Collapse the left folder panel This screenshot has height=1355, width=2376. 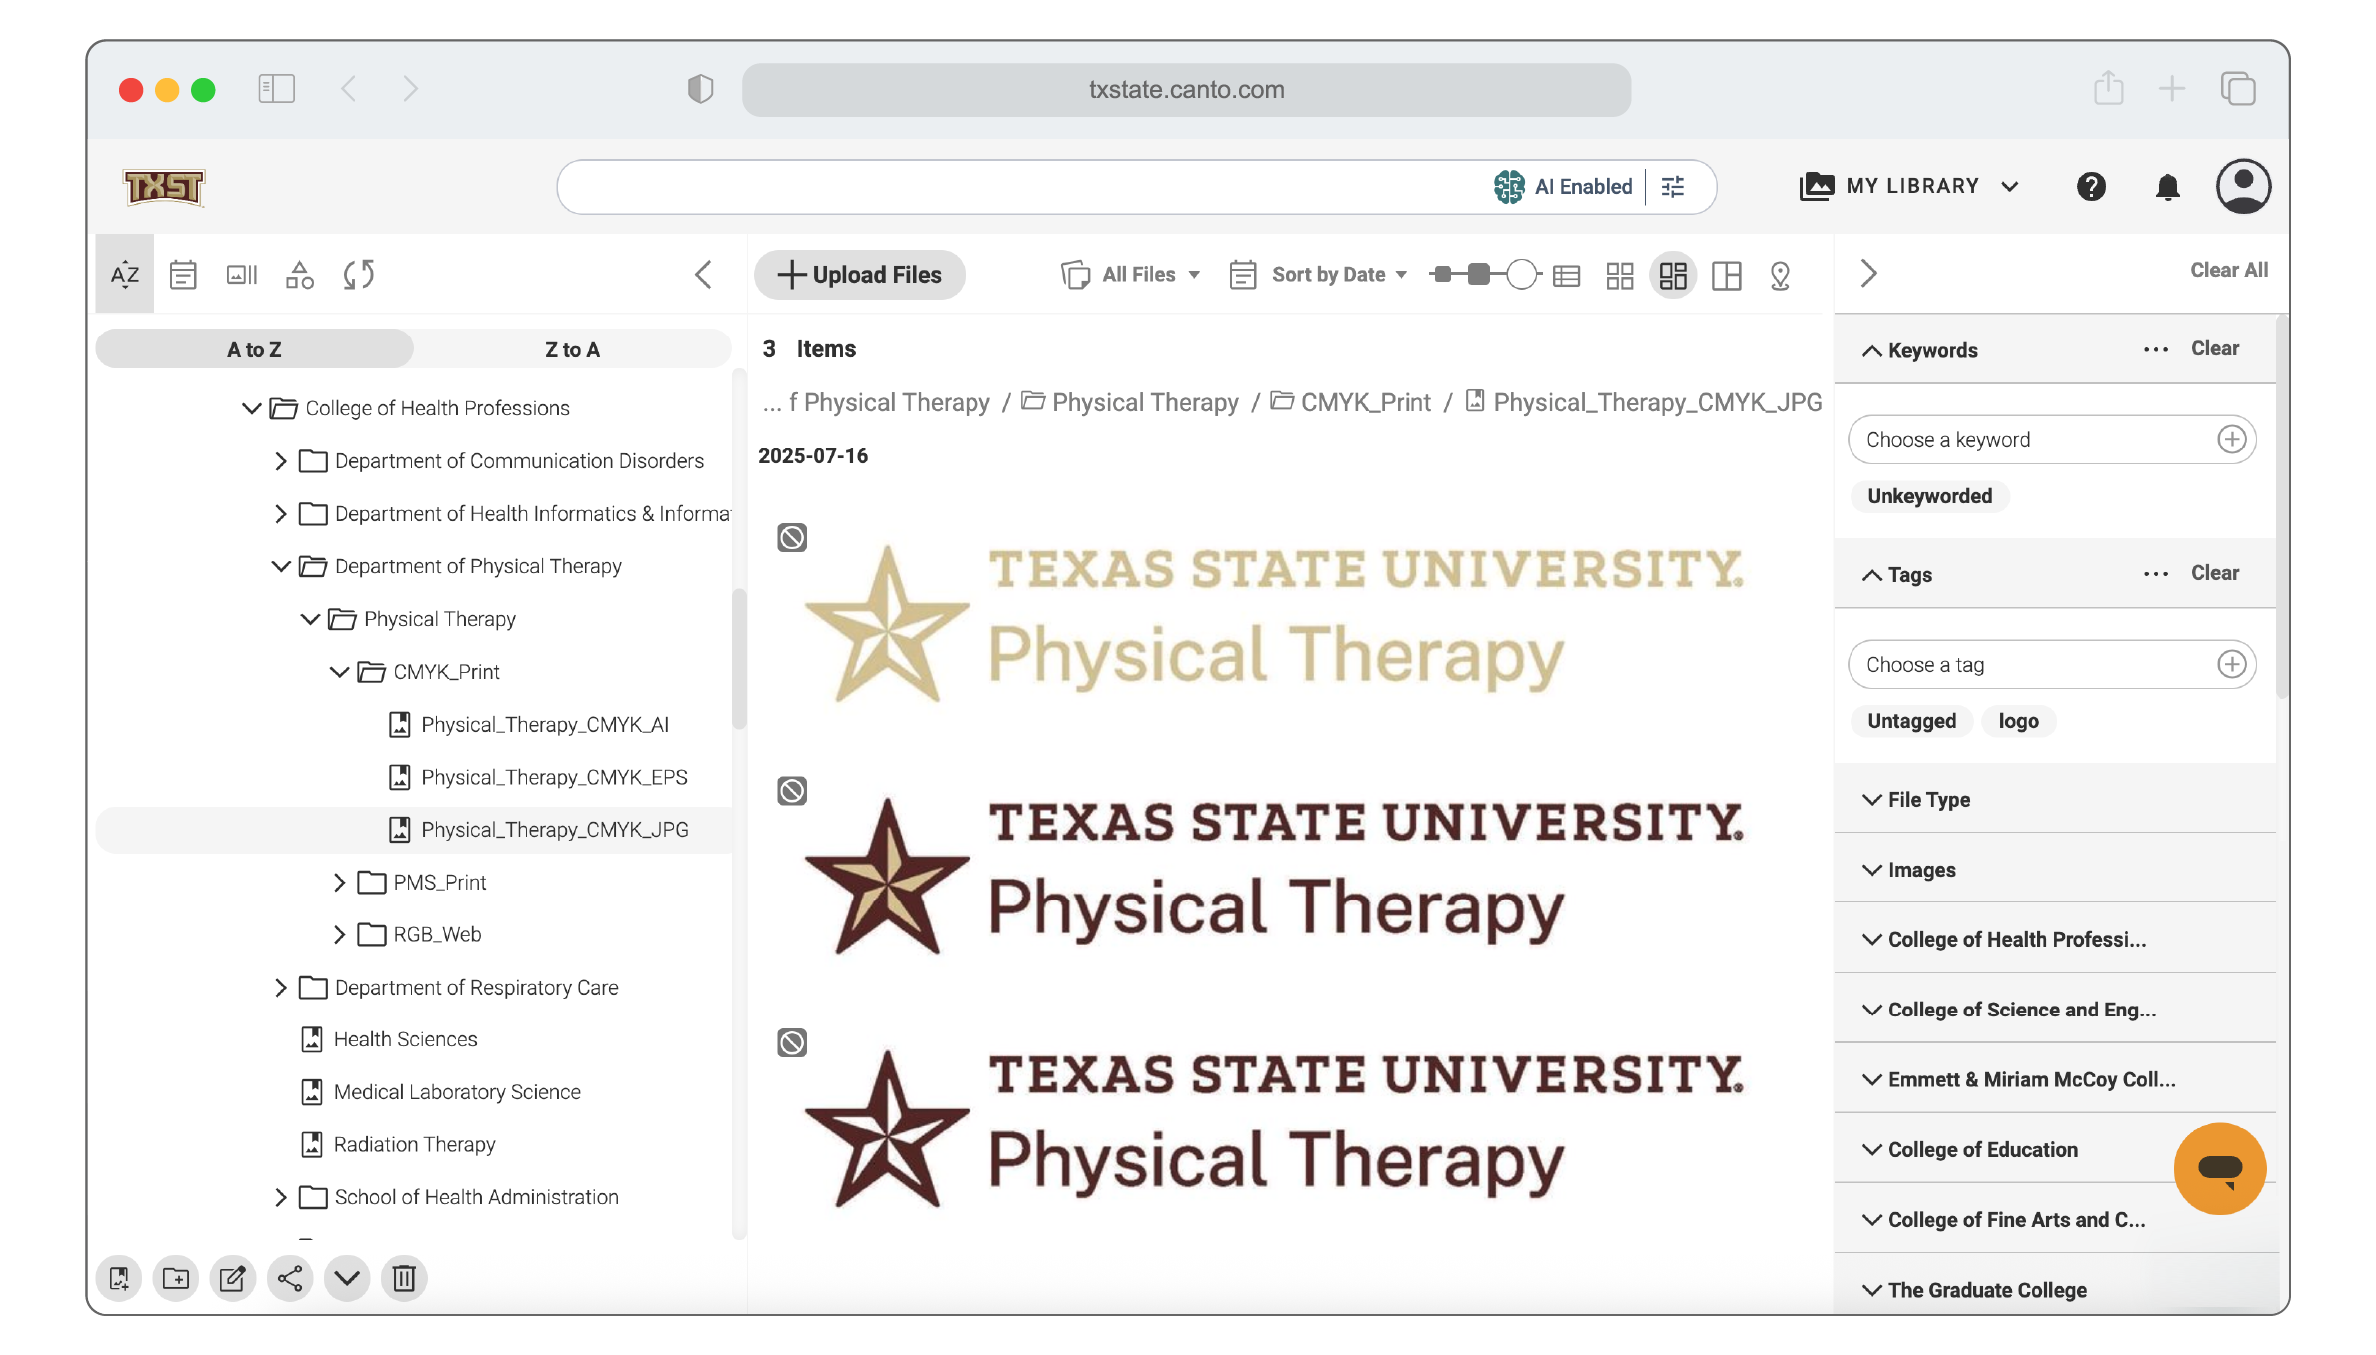(704, 274)
